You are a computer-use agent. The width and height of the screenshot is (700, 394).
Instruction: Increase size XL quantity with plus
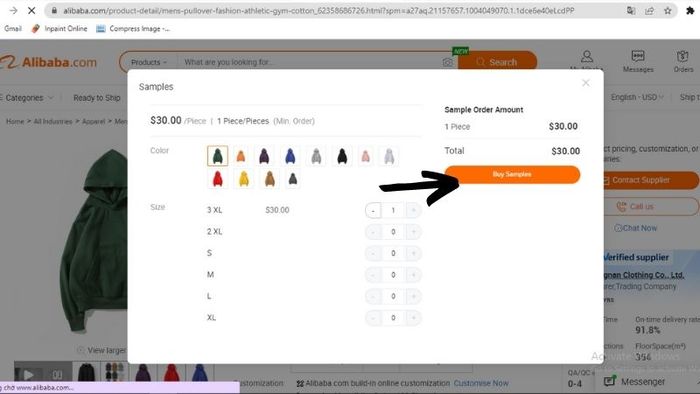[413, 318]
